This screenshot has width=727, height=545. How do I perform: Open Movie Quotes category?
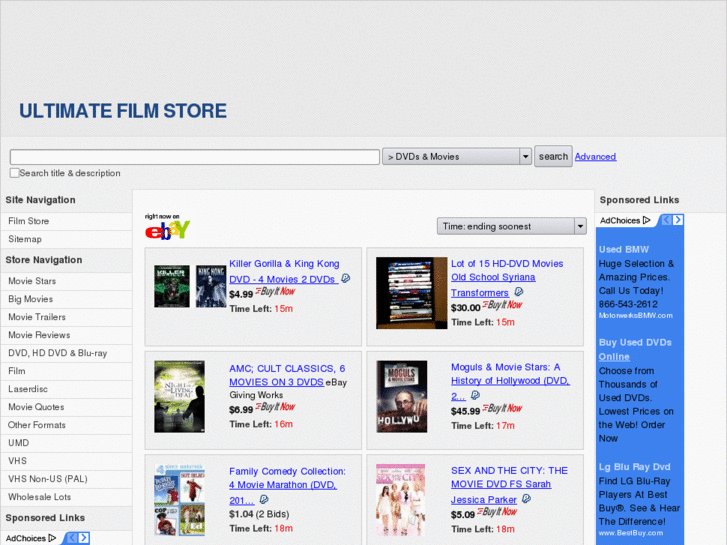point(36,407)
